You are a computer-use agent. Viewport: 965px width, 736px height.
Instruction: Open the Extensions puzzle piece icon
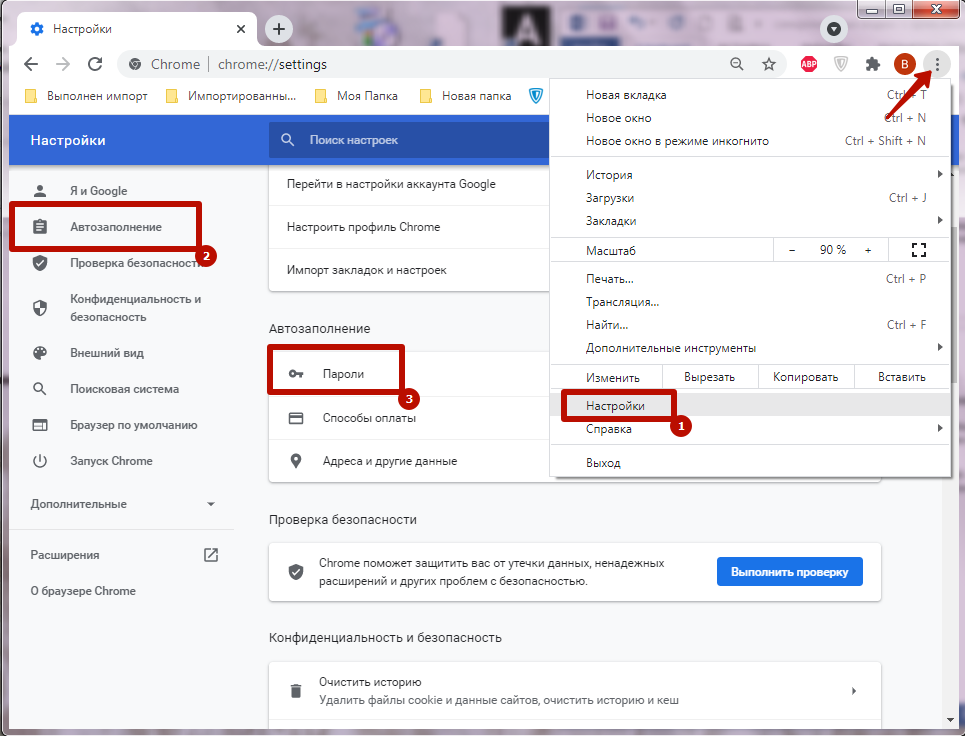pyautogui.click(x=872, y=64)
